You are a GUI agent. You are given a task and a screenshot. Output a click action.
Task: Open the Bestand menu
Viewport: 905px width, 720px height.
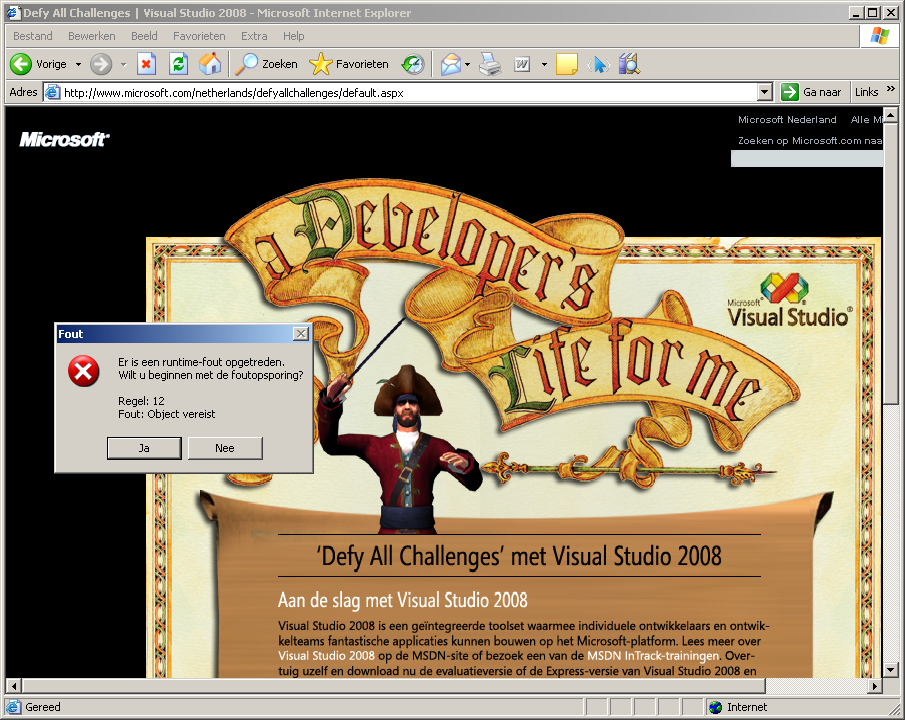[x=33, y=36]
